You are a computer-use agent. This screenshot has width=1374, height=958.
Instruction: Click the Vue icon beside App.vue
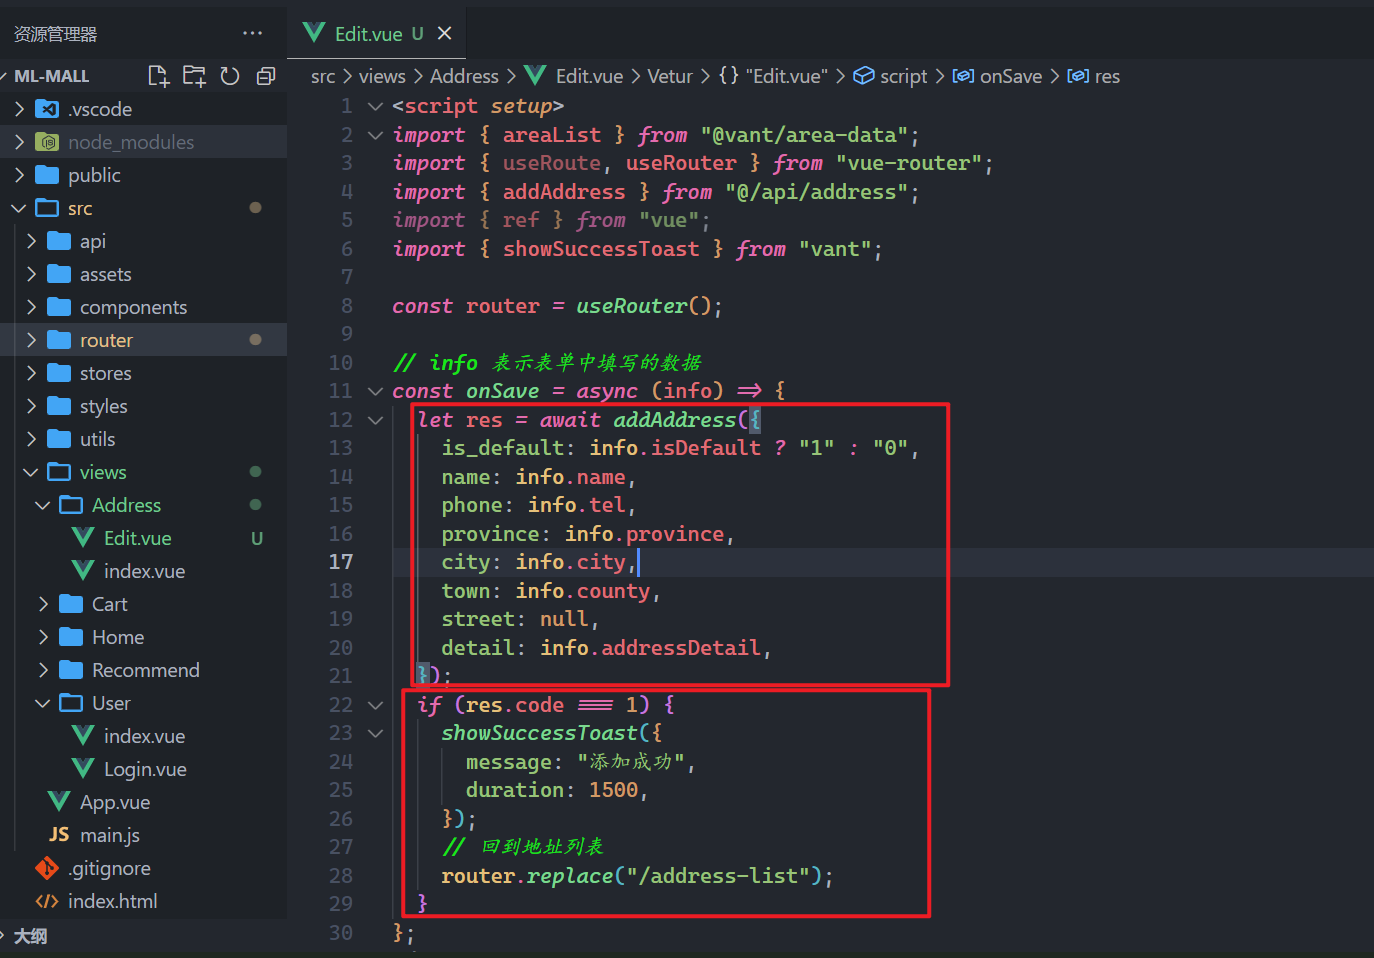tap(59, 802)
